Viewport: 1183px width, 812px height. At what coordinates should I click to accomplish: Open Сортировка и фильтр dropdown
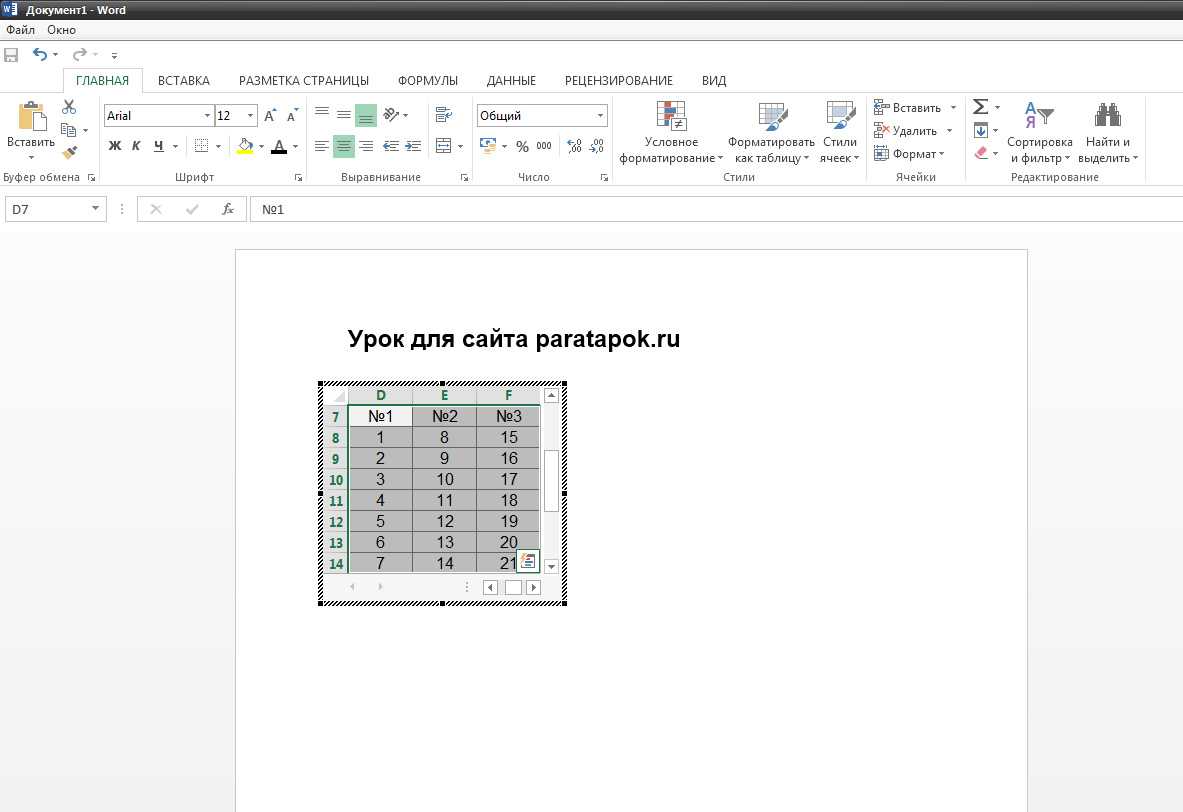point(1040,133)
